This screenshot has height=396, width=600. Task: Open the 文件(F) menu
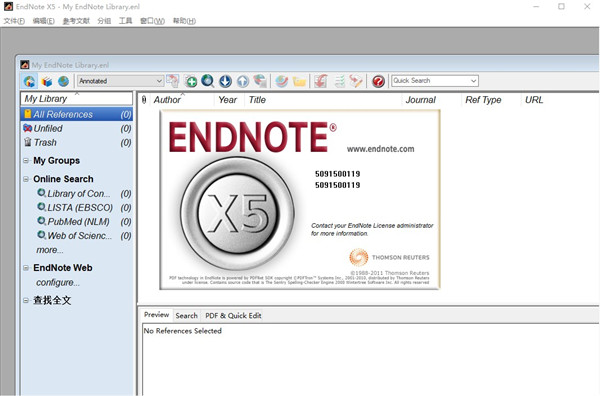pos(14,21)
